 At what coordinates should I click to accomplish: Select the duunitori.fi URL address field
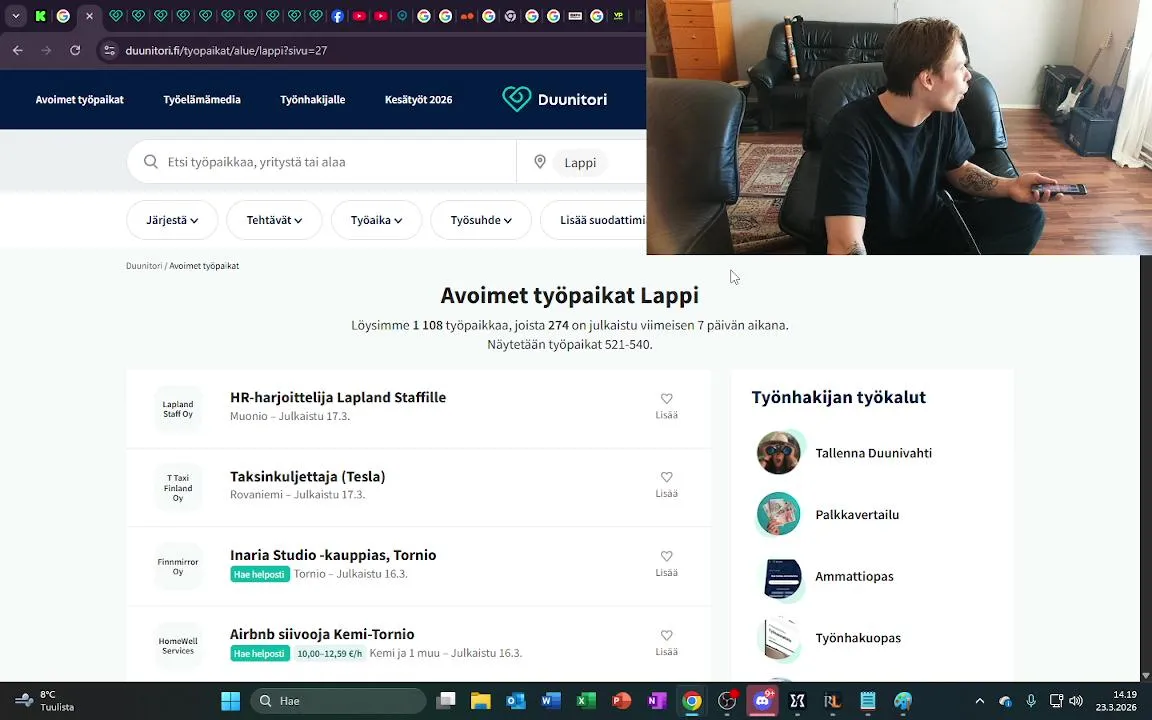(226, 50)
